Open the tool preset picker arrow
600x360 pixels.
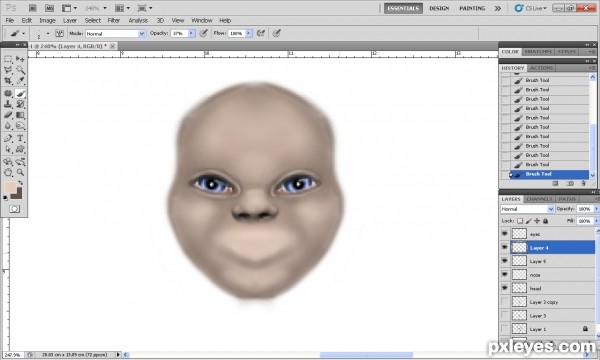coord(23,34)
